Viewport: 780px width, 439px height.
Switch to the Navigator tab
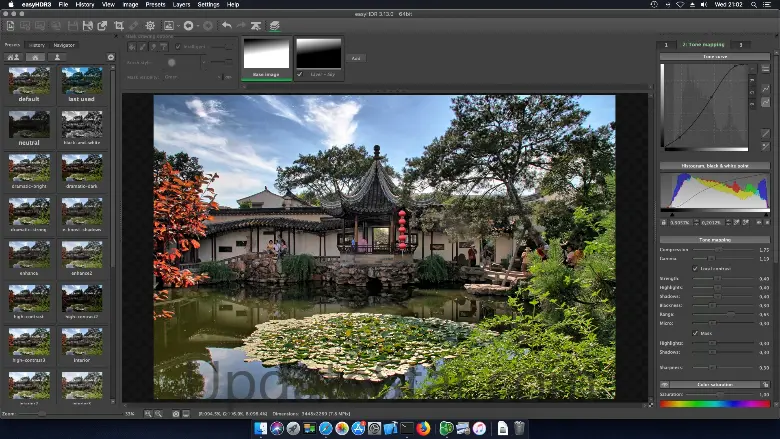65,45
